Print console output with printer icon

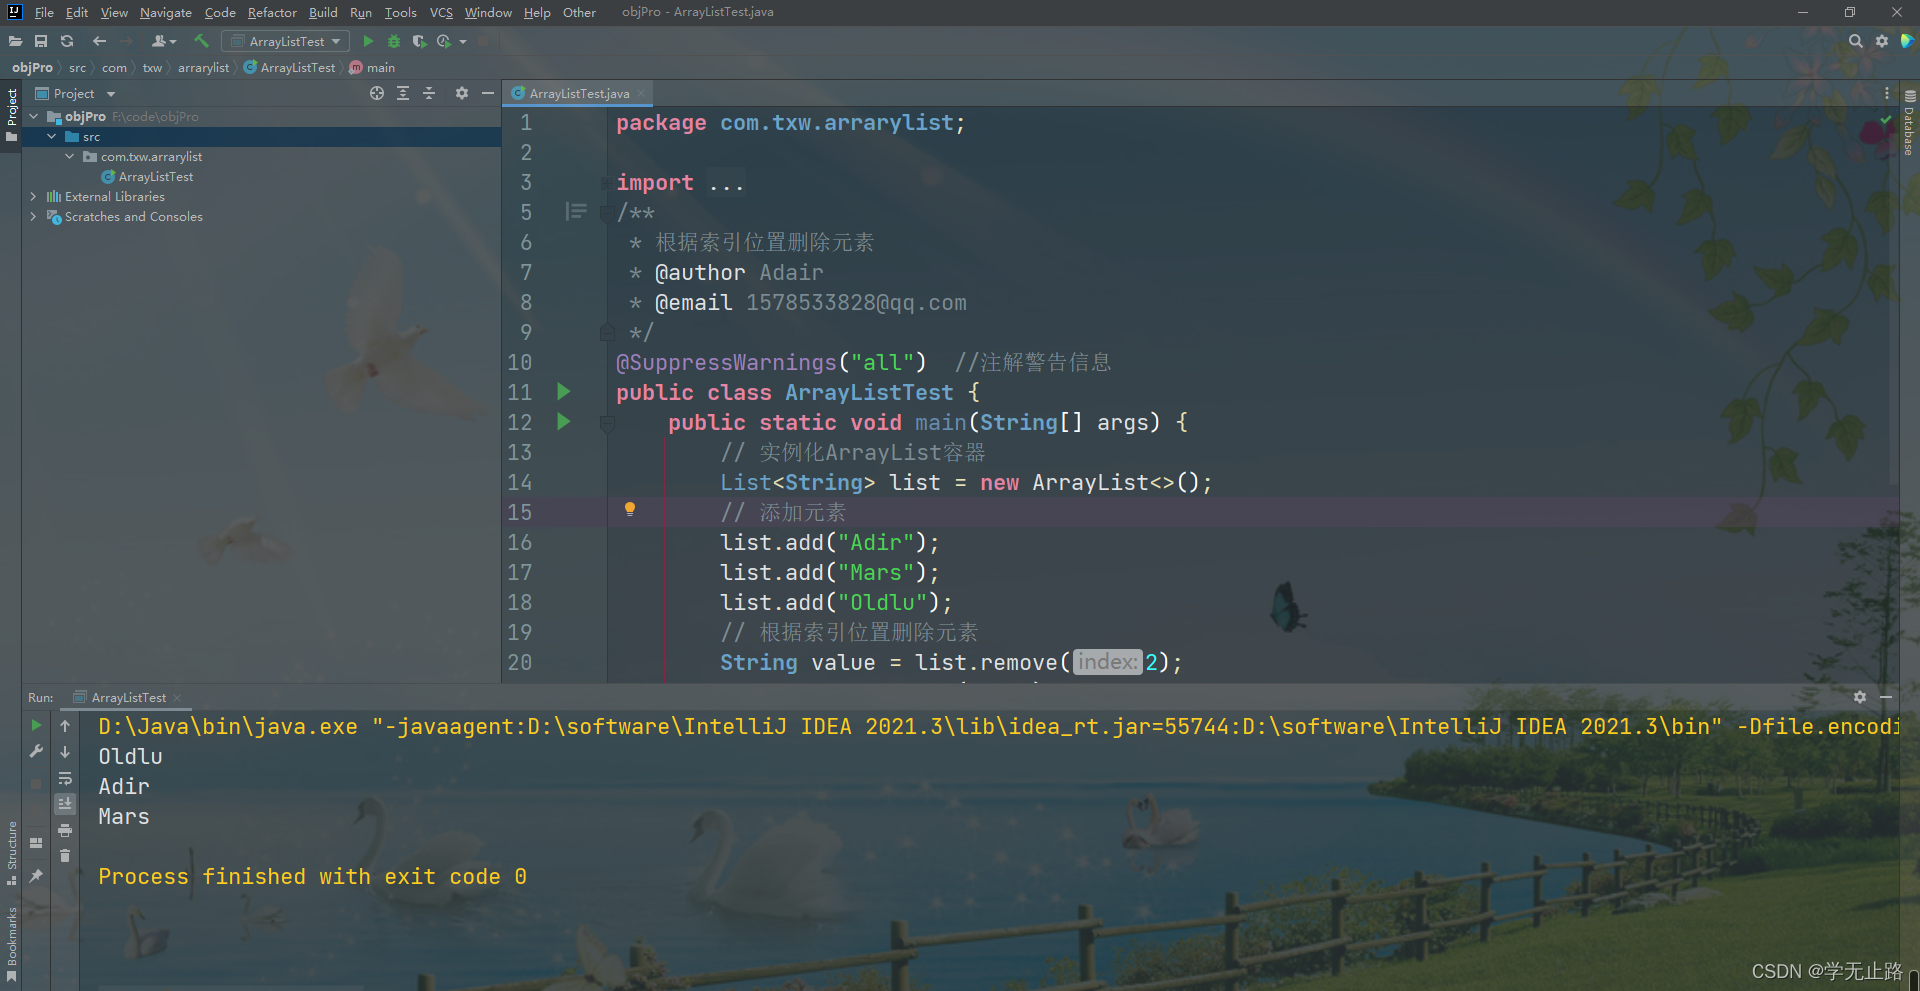coord(65,830)
